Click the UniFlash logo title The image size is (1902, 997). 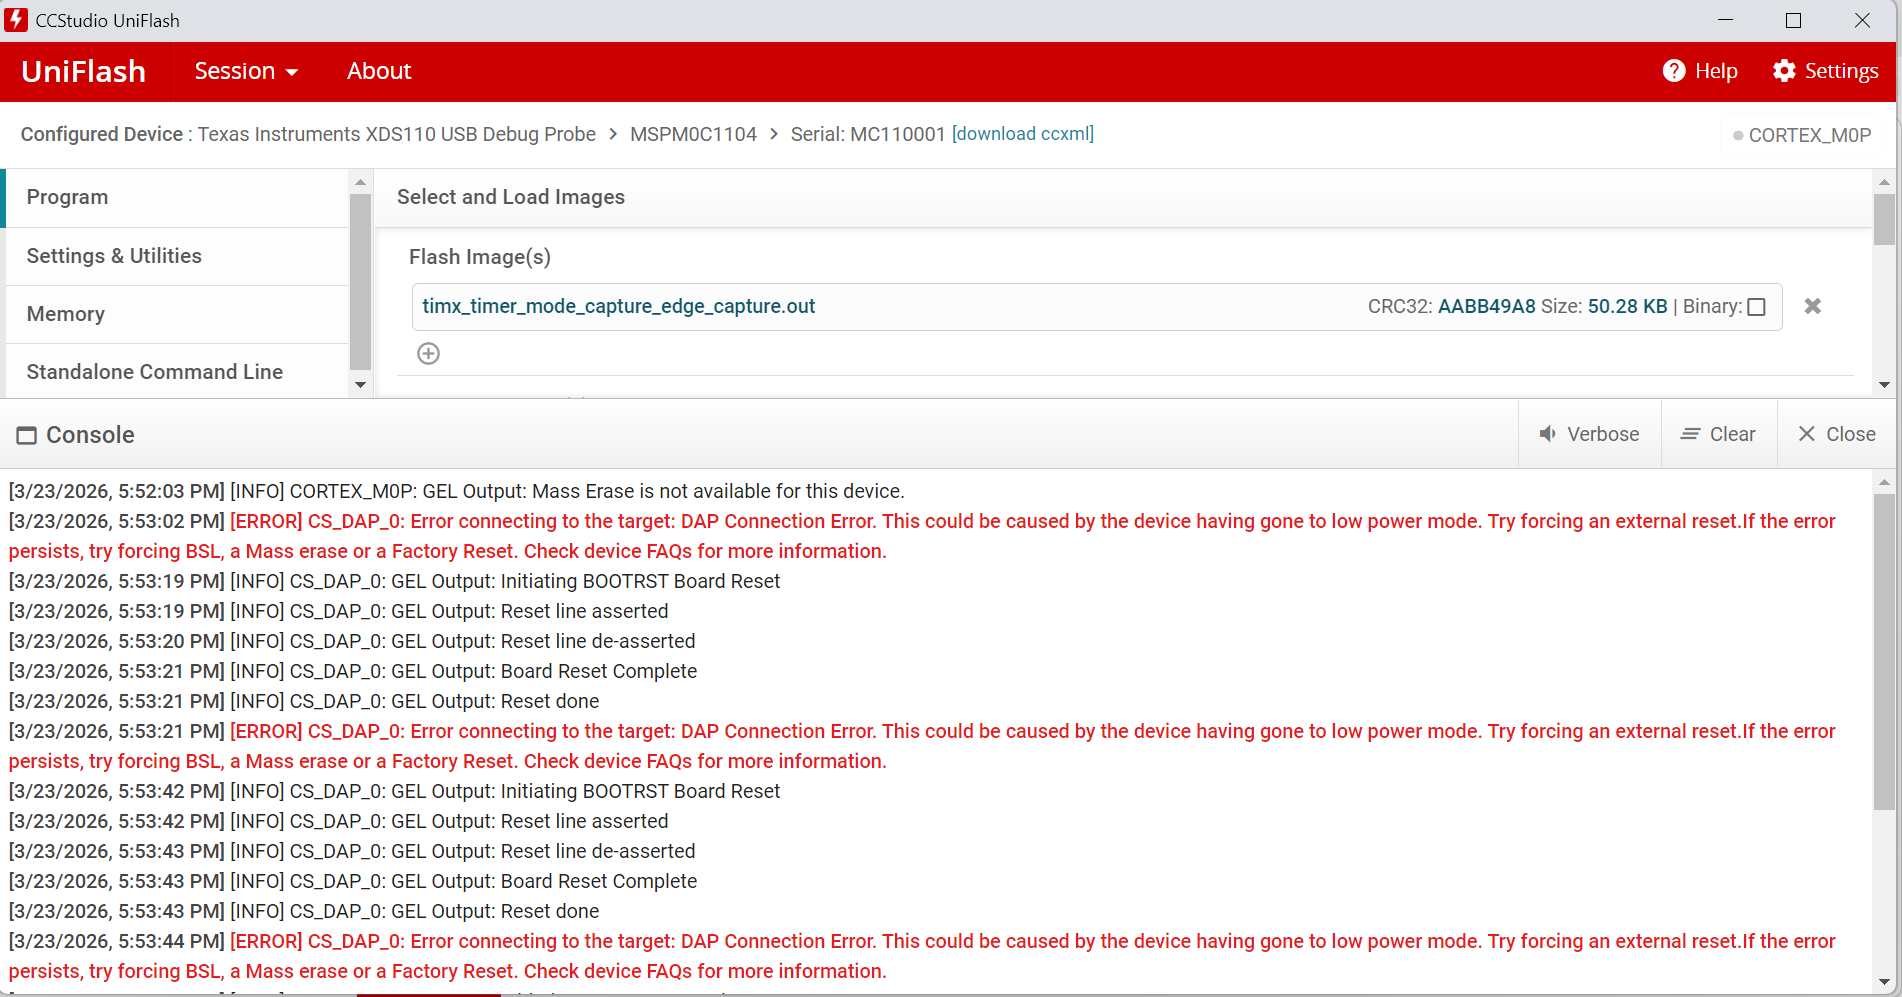click(x=84, y=71)
